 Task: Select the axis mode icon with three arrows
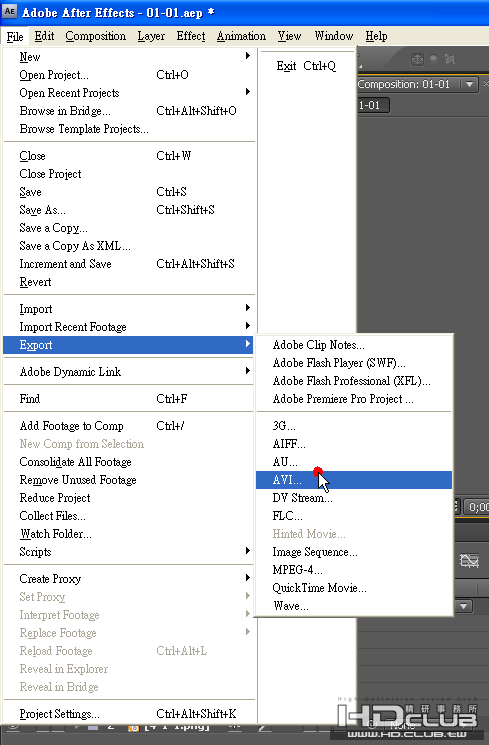click(417, 59)
